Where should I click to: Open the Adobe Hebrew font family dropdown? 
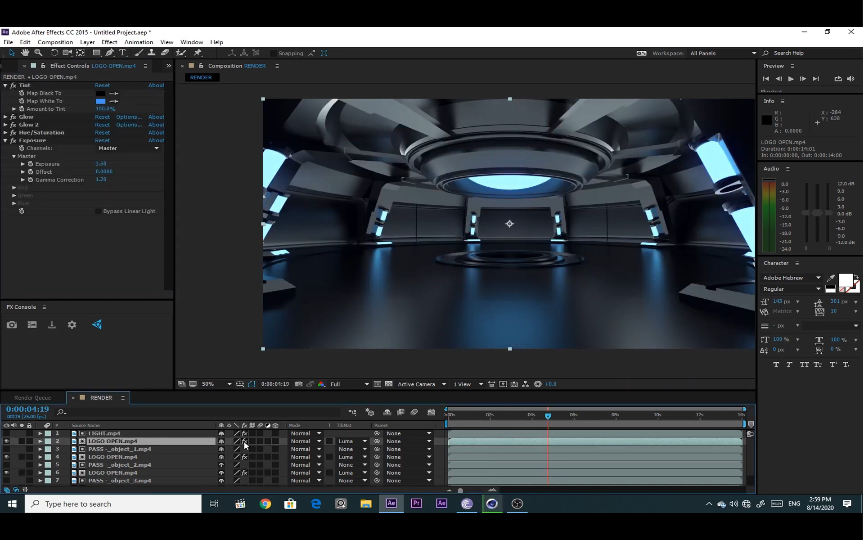[x=818, y=278]
